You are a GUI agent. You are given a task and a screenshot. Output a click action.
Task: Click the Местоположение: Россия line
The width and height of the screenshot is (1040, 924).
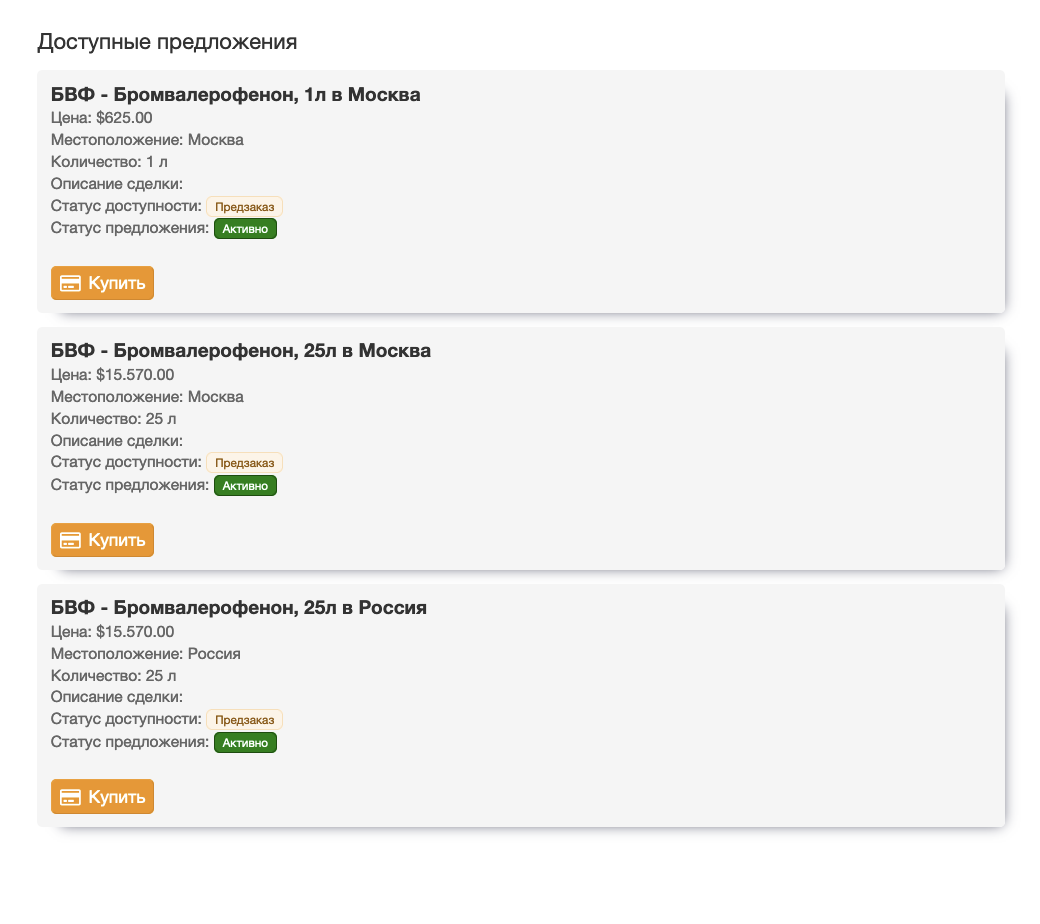coord(145,654)
